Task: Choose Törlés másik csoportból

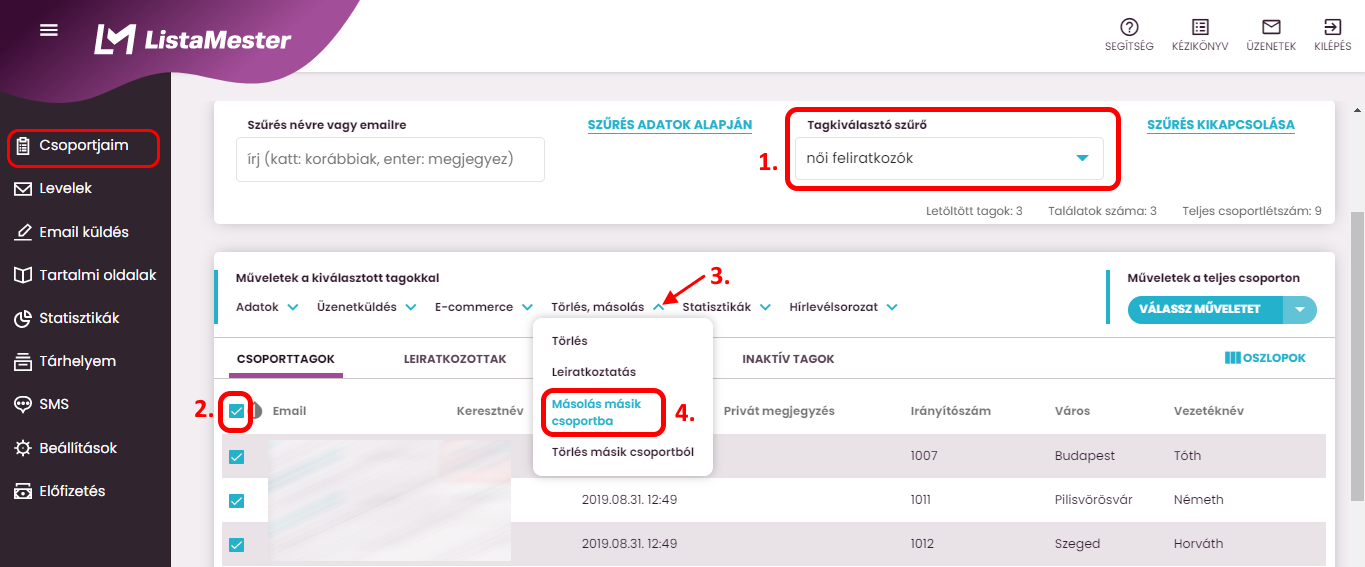Action: point(623,452)
